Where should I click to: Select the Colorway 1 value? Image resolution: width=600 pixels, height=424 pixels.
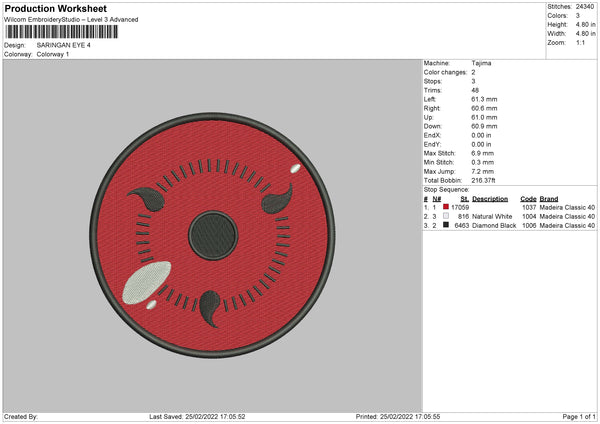point(52,54)
